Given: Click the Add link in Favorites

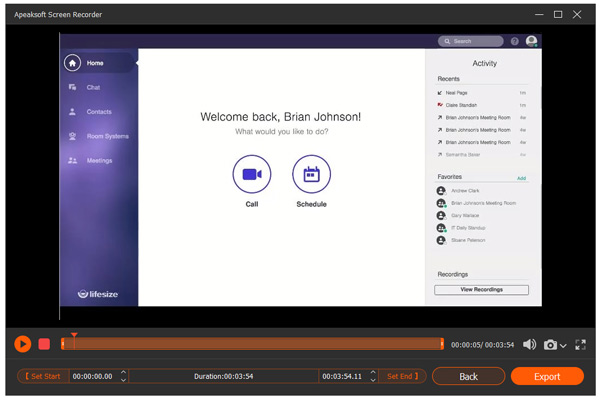Looking at the screenshot, I should click(x=522, y=178).
